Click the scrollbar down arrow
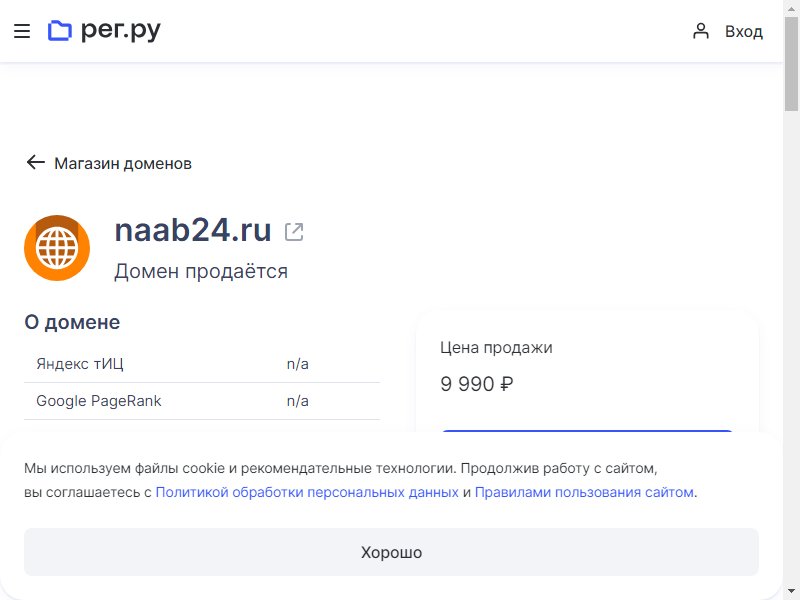Image resolution: width=800 pixels, height=600 pixels. 791,591
